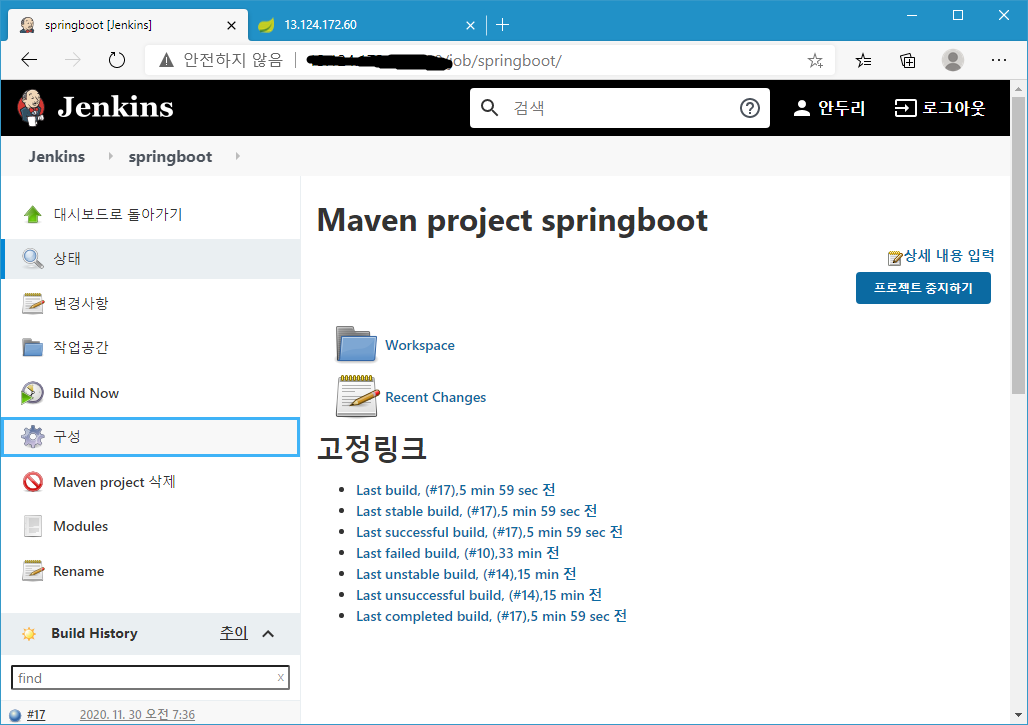Switch to the 13.124.172.60 browser tab

365,25
